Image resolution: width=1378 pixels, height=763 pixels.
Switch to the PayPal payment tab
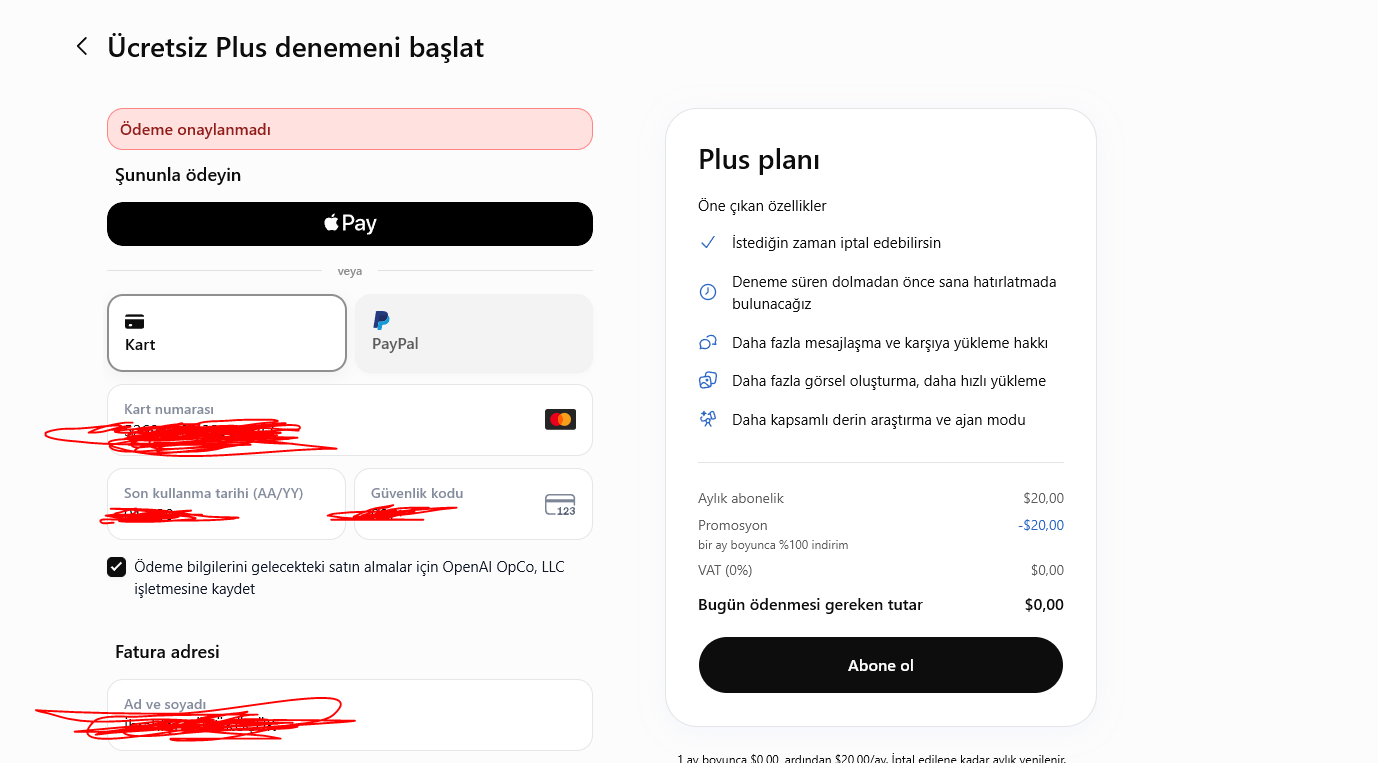474,333
